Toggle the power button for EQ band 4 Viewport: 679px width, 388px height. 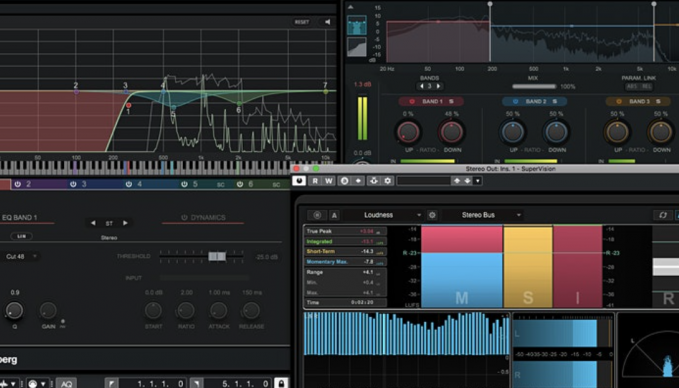(129, 184)
